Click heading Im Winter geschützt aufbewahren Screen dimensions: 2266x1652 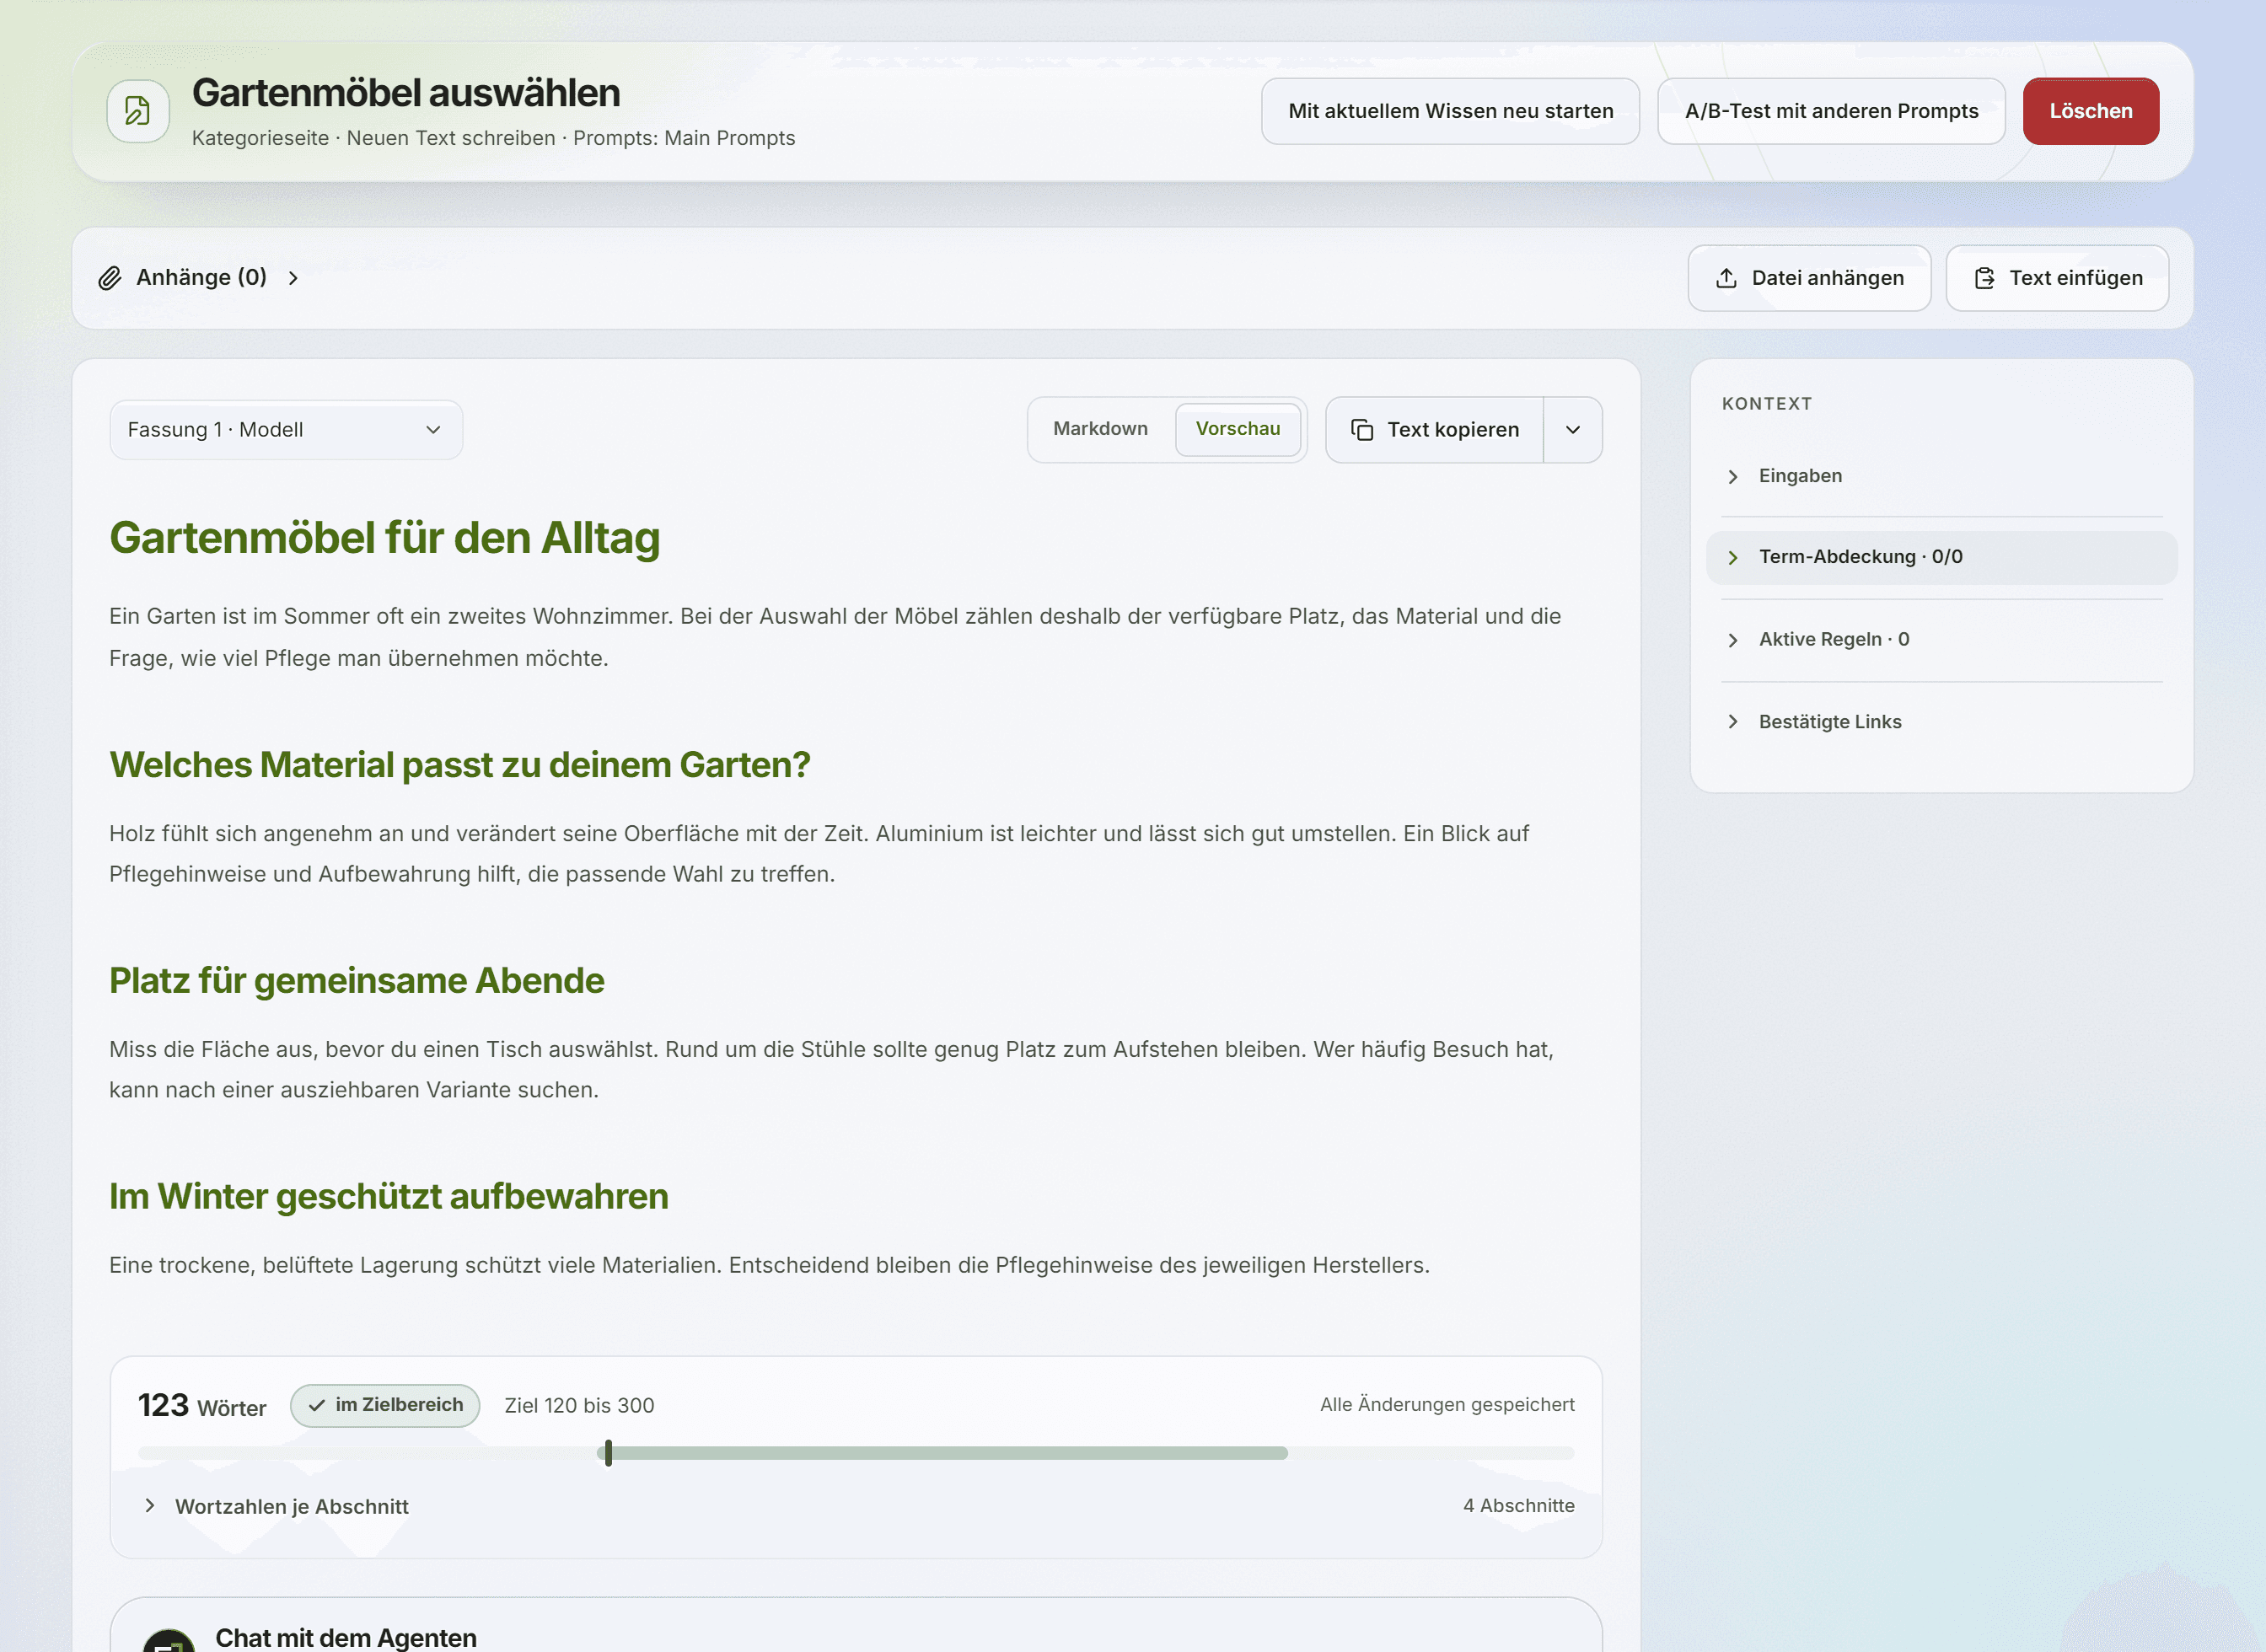coord(389,1197)
